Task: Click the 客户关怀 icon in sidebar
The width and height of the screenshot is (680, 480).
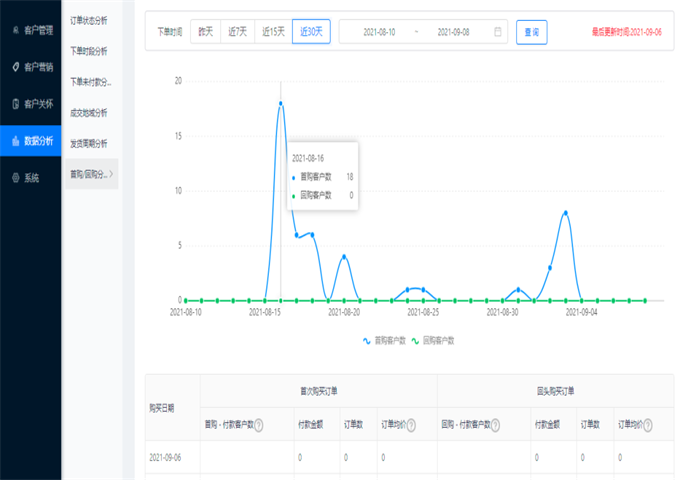Action: pos(15,104)
